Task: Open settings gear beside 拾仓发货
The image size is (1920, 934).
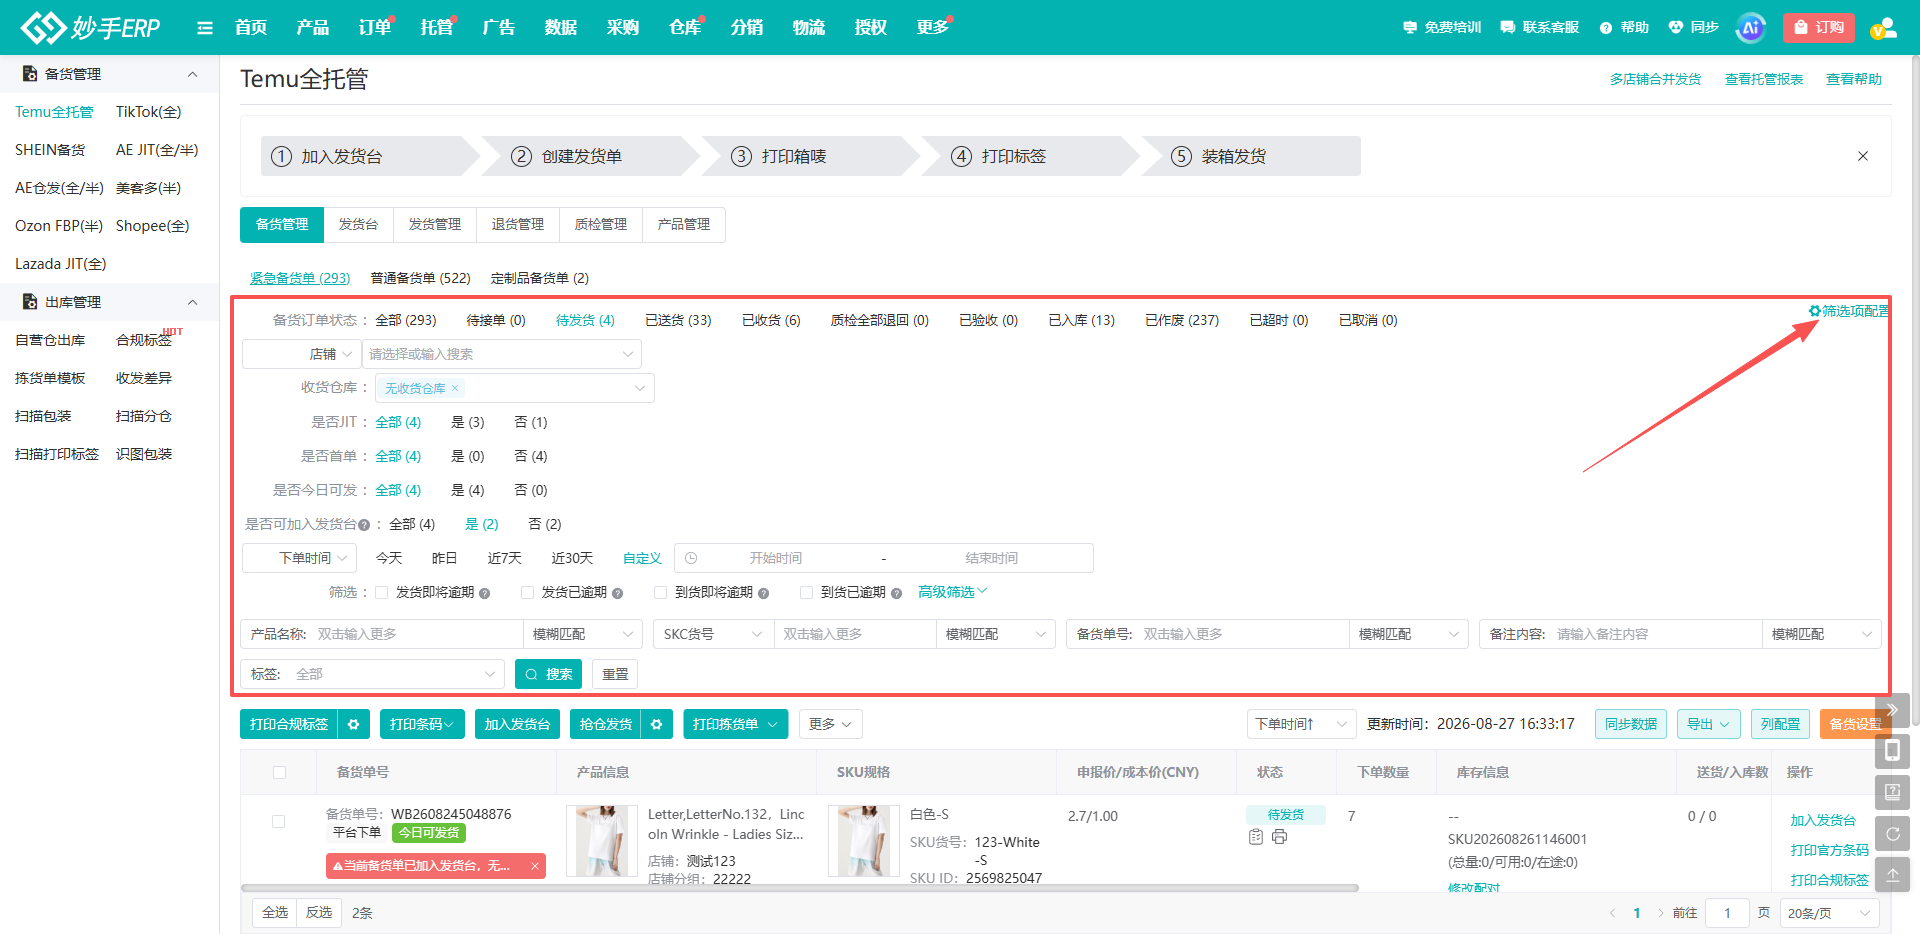Action: [656, 724]
